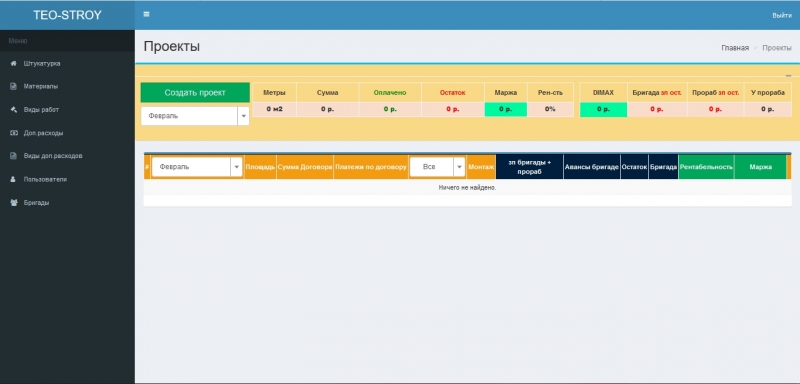Click the Метры summary header
This screenshot has width=800, height=384.
tap(274, 93)
